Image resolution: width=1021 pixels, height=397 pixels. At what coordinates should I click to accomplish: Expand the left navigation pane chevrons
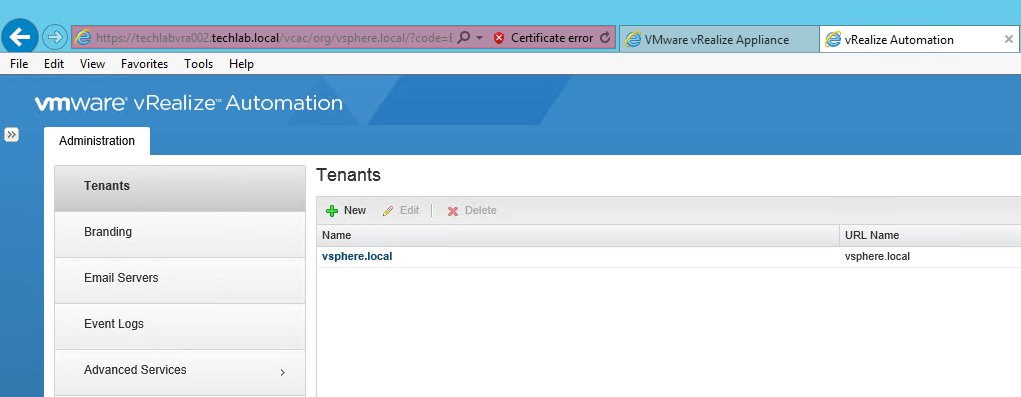coord(12,135)
